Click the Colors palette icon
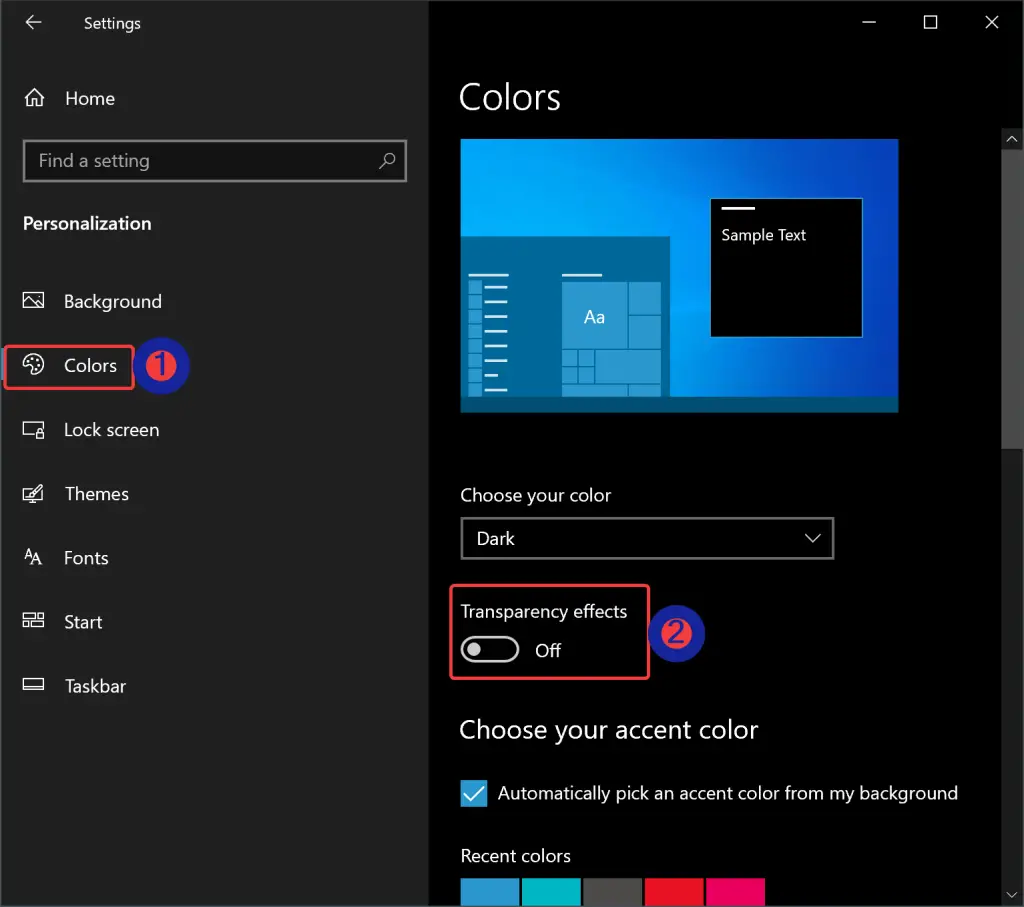 coord(33,365)
